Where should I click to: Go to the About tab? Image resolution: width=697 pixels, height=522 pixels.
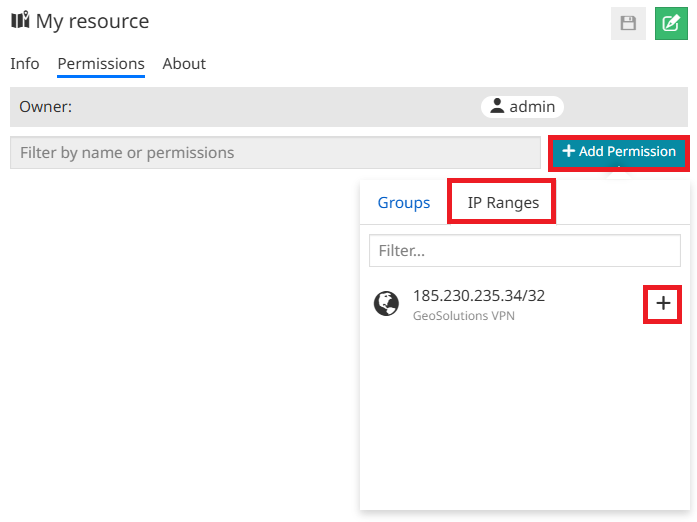tap(184, 64)
